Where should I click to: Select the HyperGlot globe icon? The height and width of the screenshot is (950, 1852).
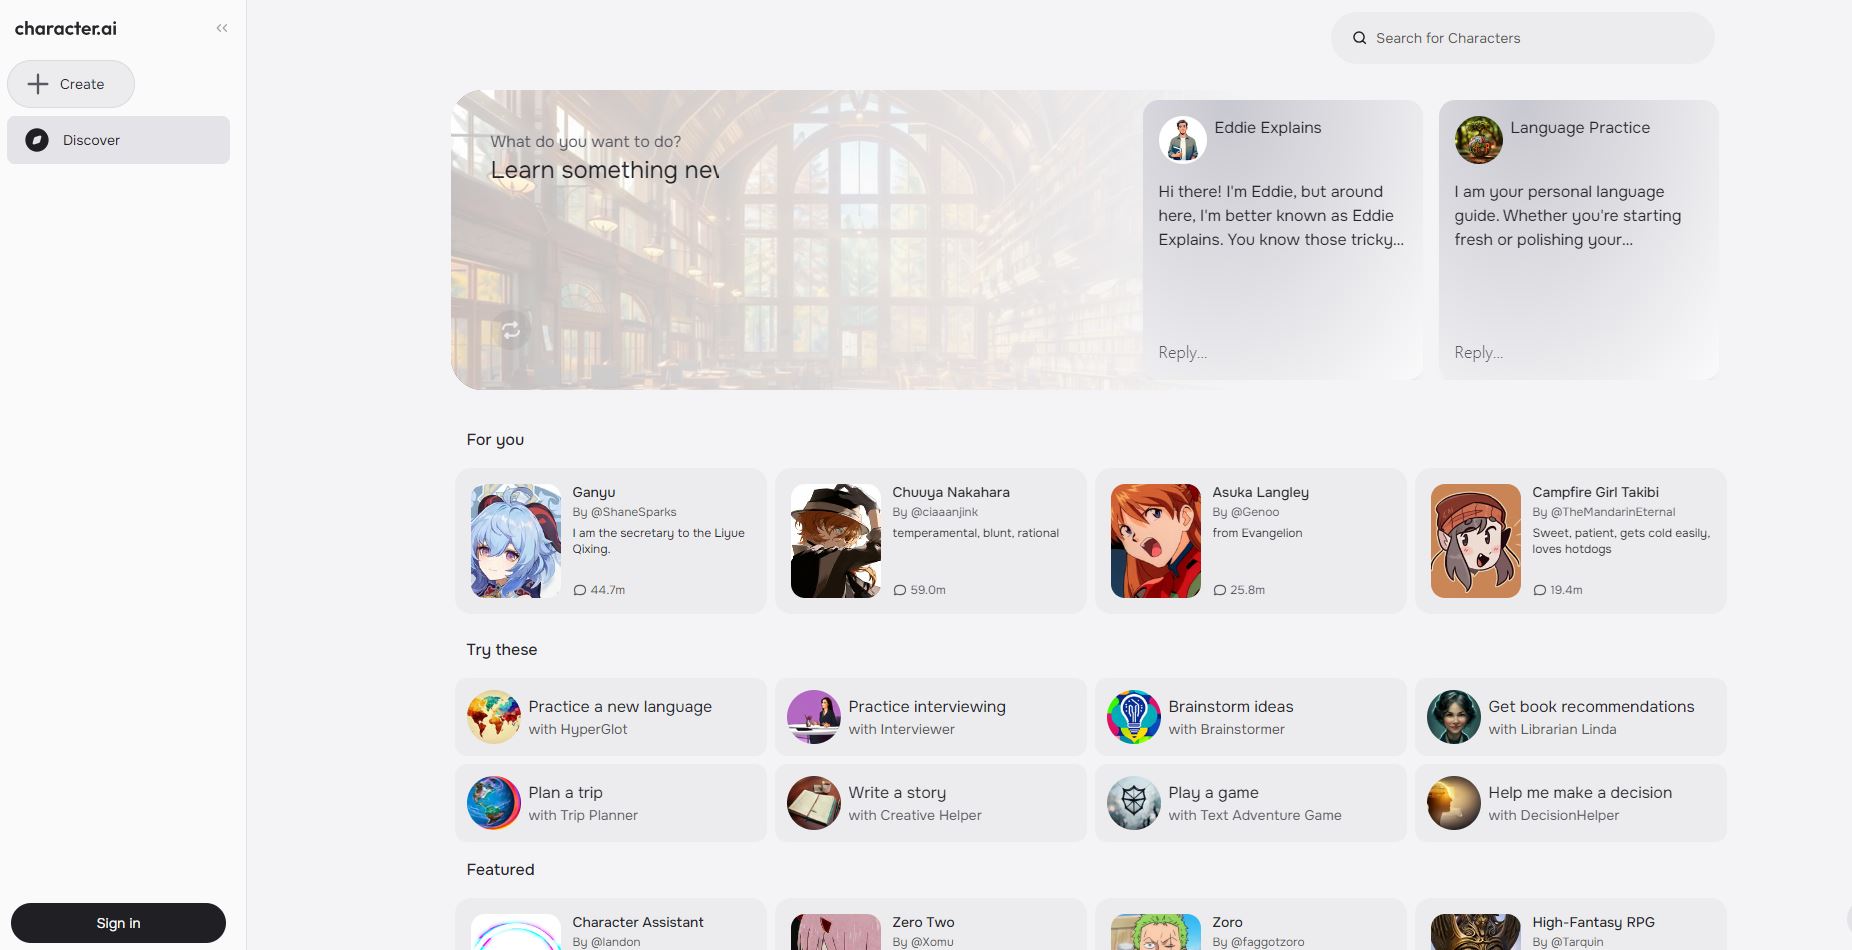494,717
